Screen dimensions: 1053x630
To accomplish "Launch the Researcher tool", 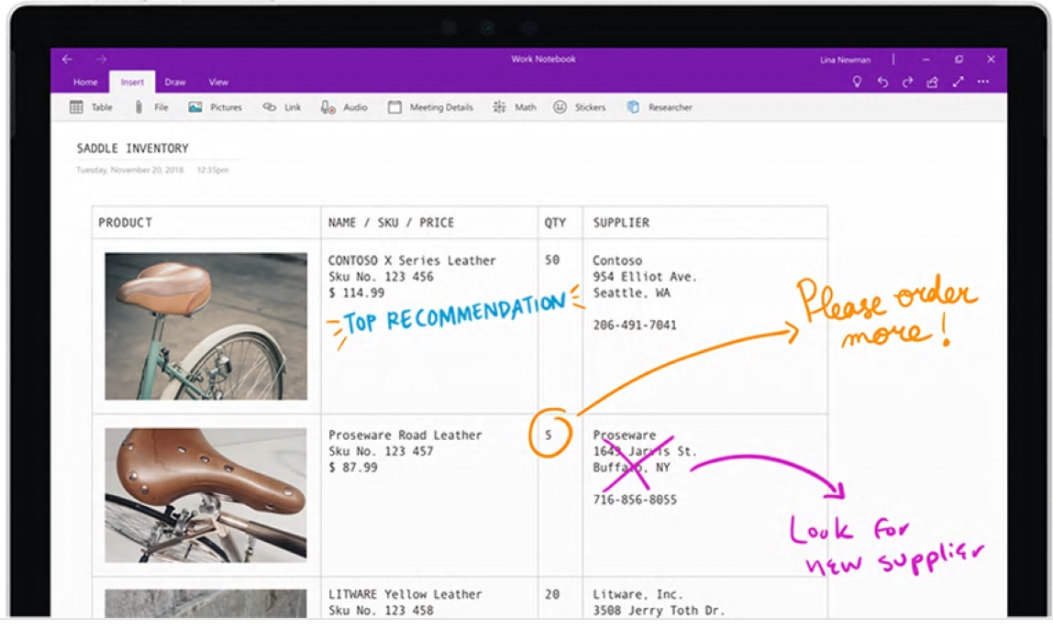I will (660, 107).
